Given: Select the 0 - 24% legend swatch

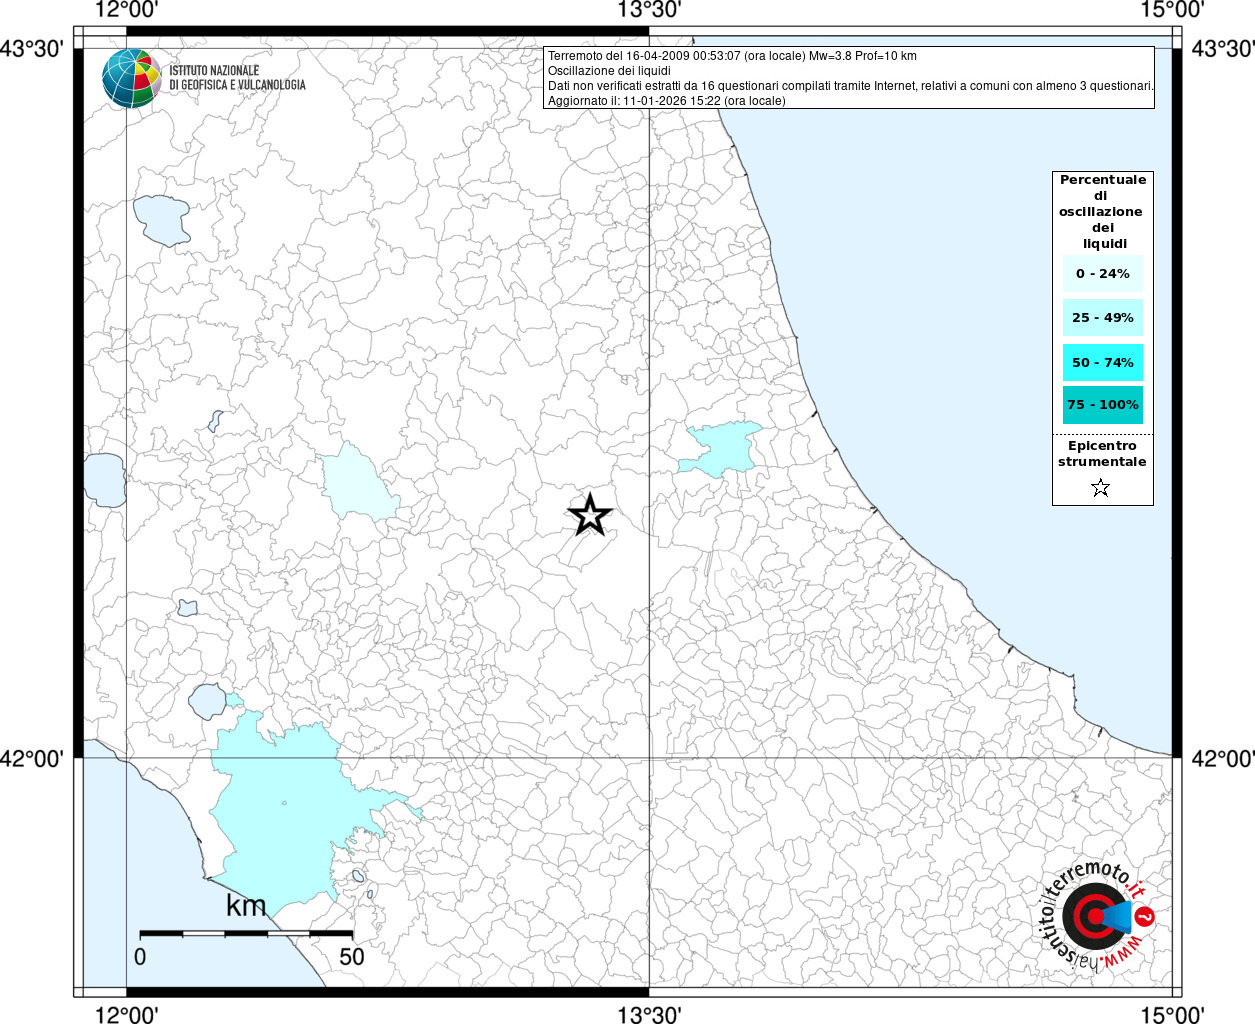Looking at the screenshot, I should (x=1103, y=273).
